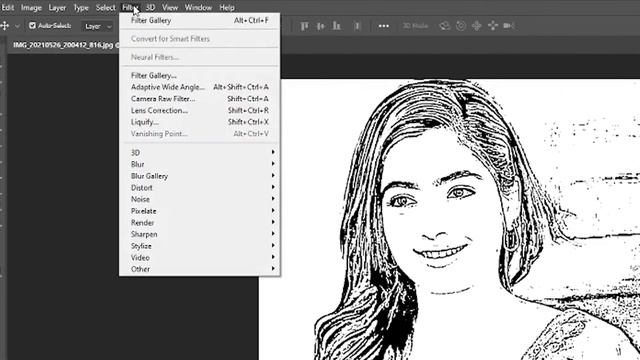Expand the Stylize submenu
The height and width of the screenshot is (360, 640).
(200, 246)
